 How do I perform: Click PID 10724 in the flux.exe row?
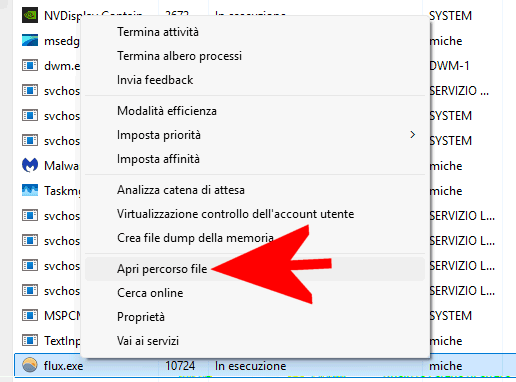tap(180, 366)
